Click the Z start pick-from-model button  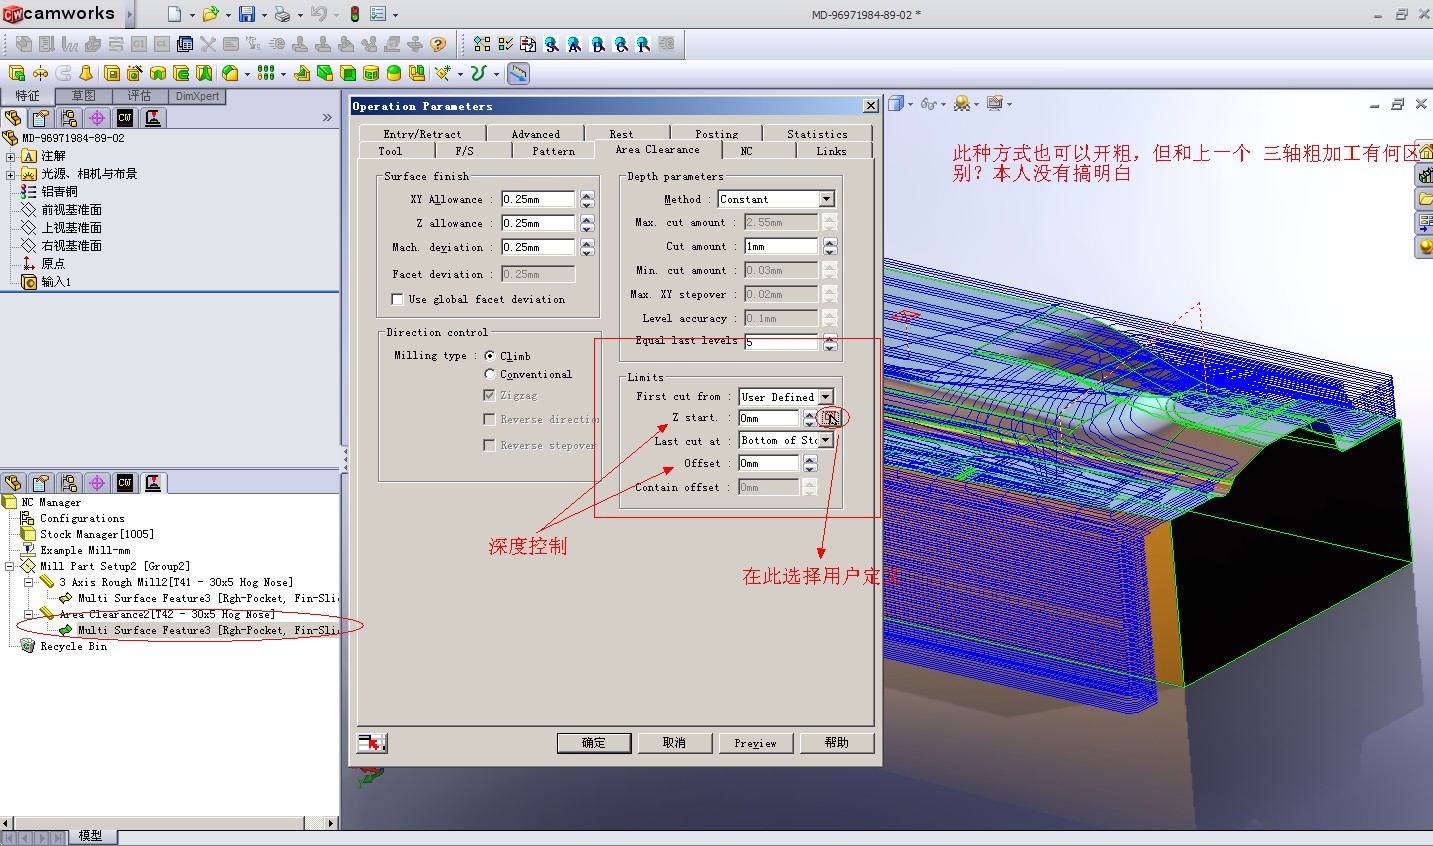click(830, 418)
